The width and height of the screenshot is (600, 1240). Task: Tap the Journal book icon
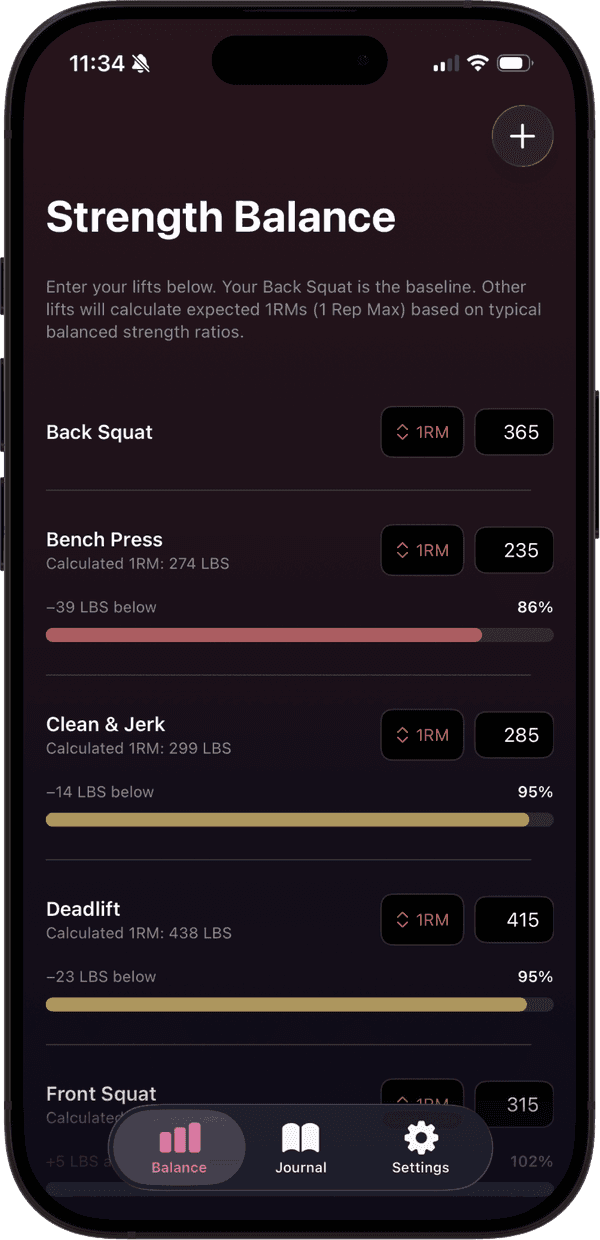(301, 1135)
